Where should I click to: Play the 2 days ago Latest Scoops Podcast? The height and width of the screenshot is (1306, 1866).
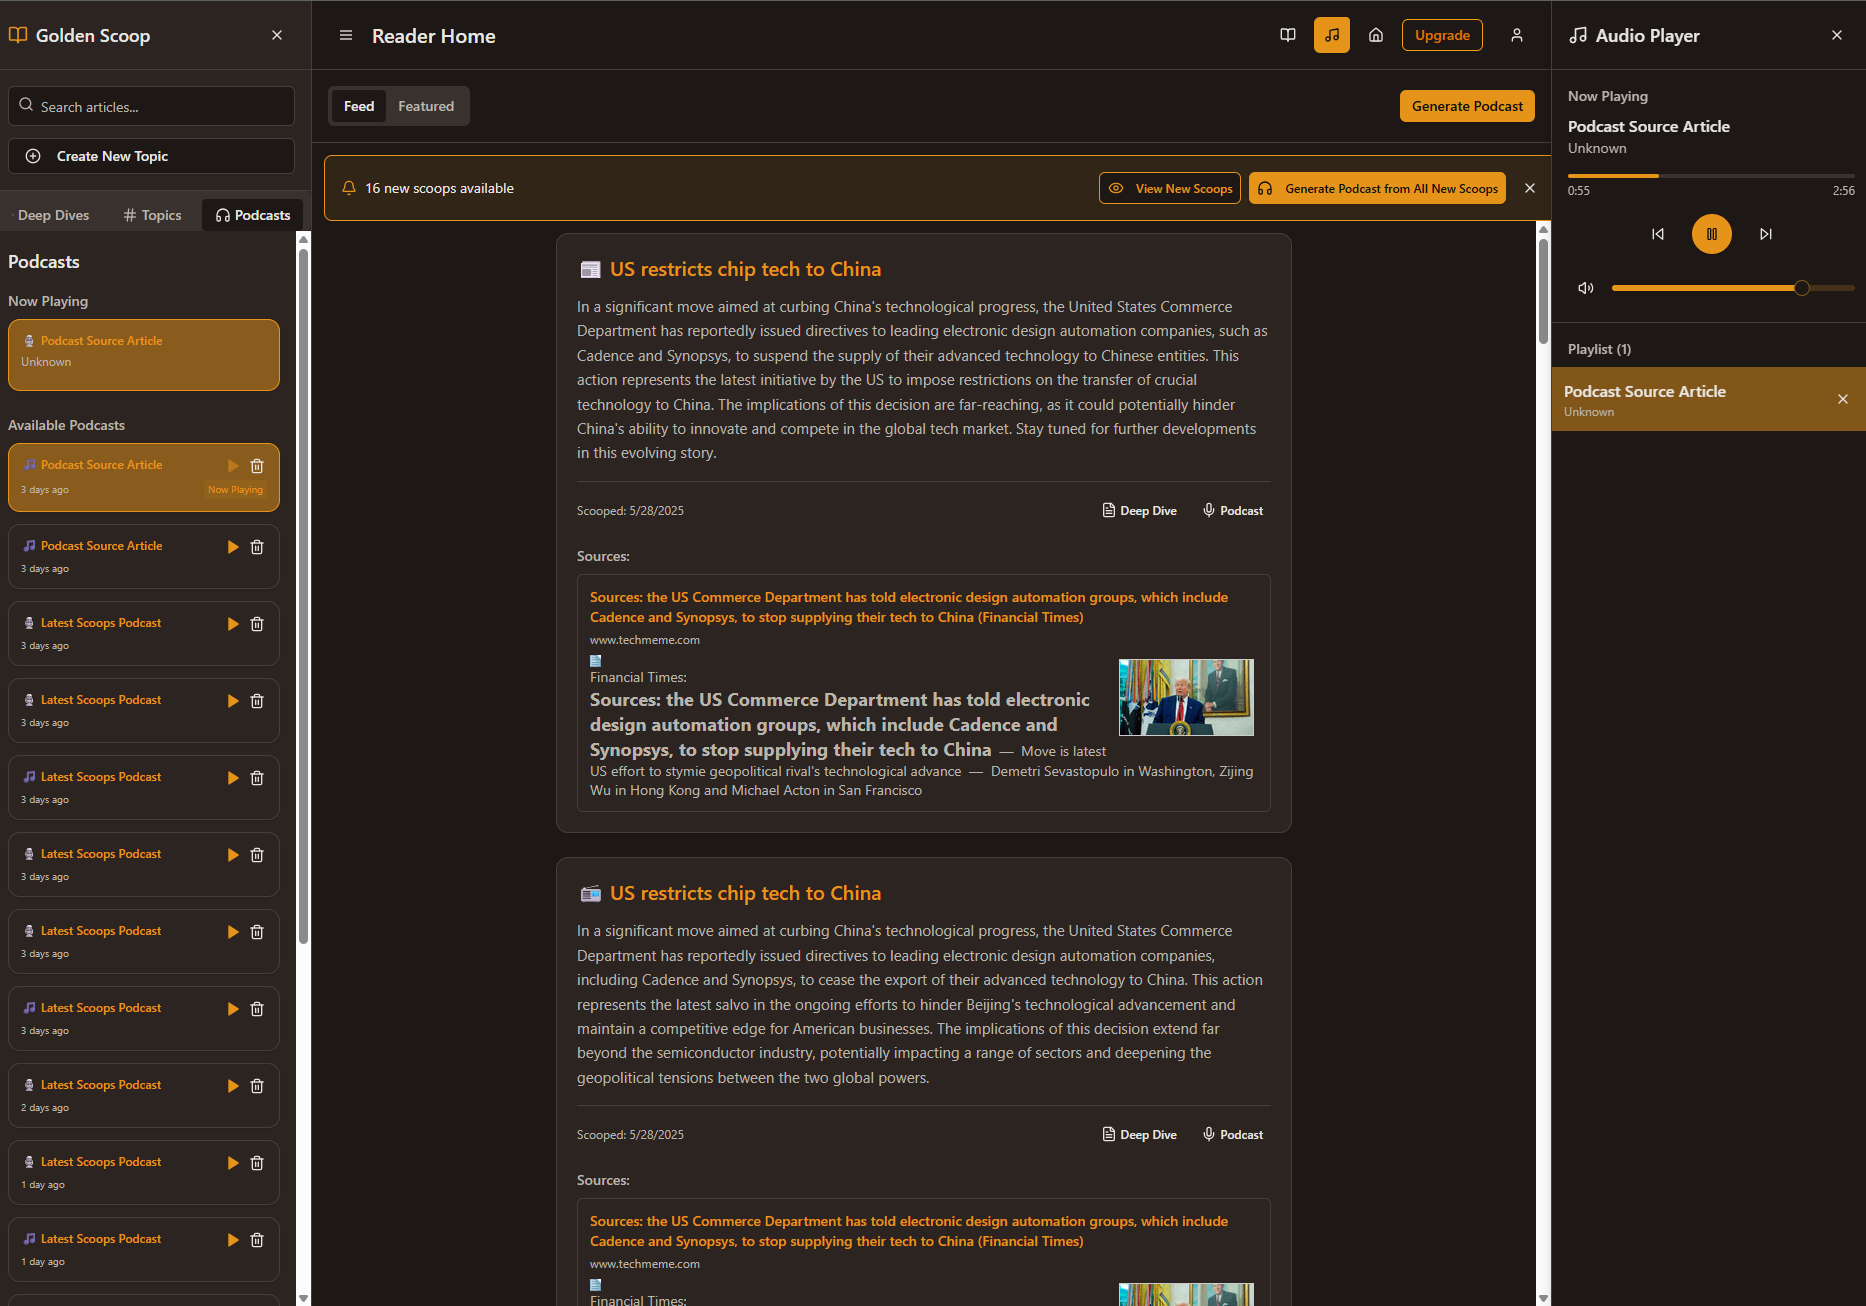[233, 1086]
